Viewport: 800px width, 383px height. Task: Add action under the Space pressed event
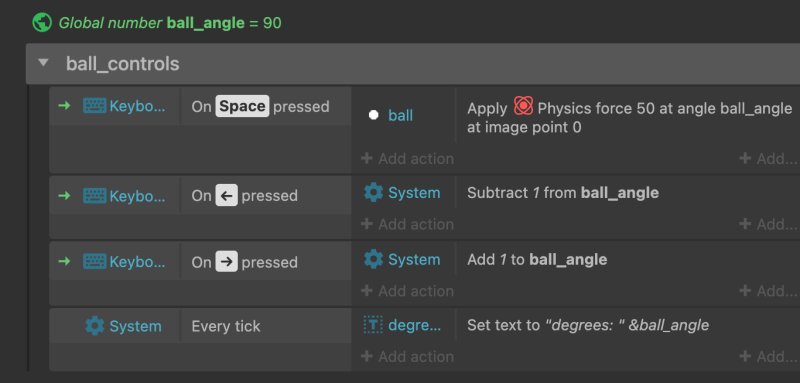(x=407, y=159)
